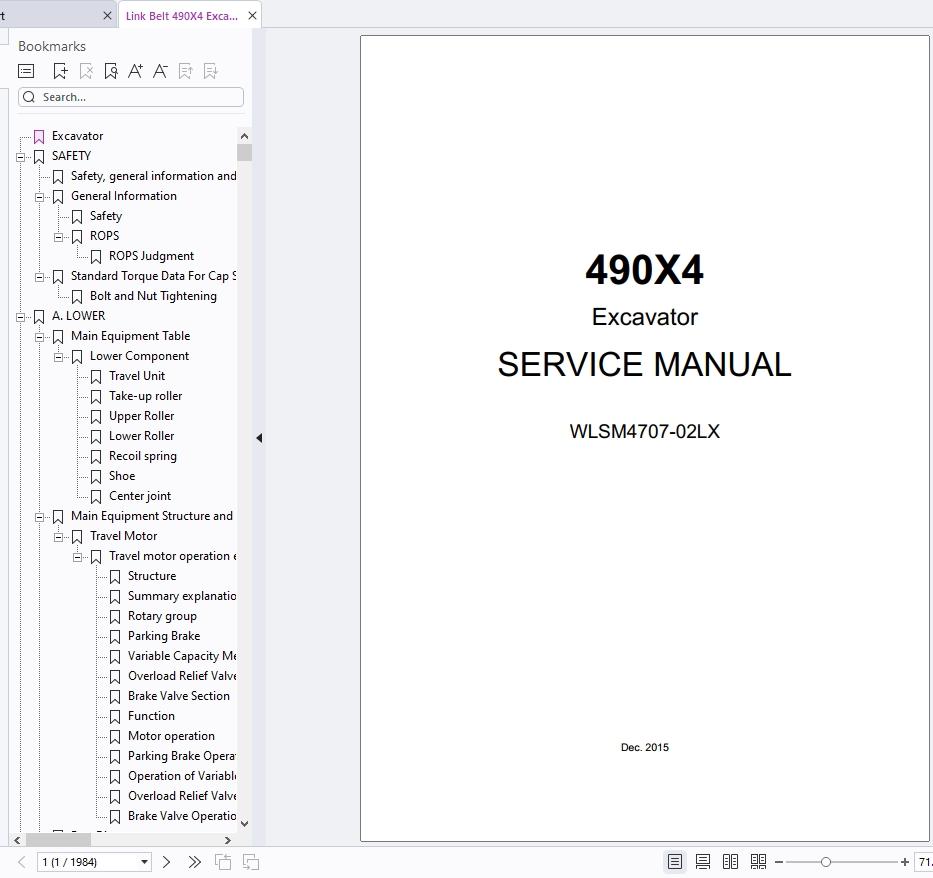The width and height of the screenshot is (933, 878).
Task: Open the page number dropdown
Action: pos(145,862)
